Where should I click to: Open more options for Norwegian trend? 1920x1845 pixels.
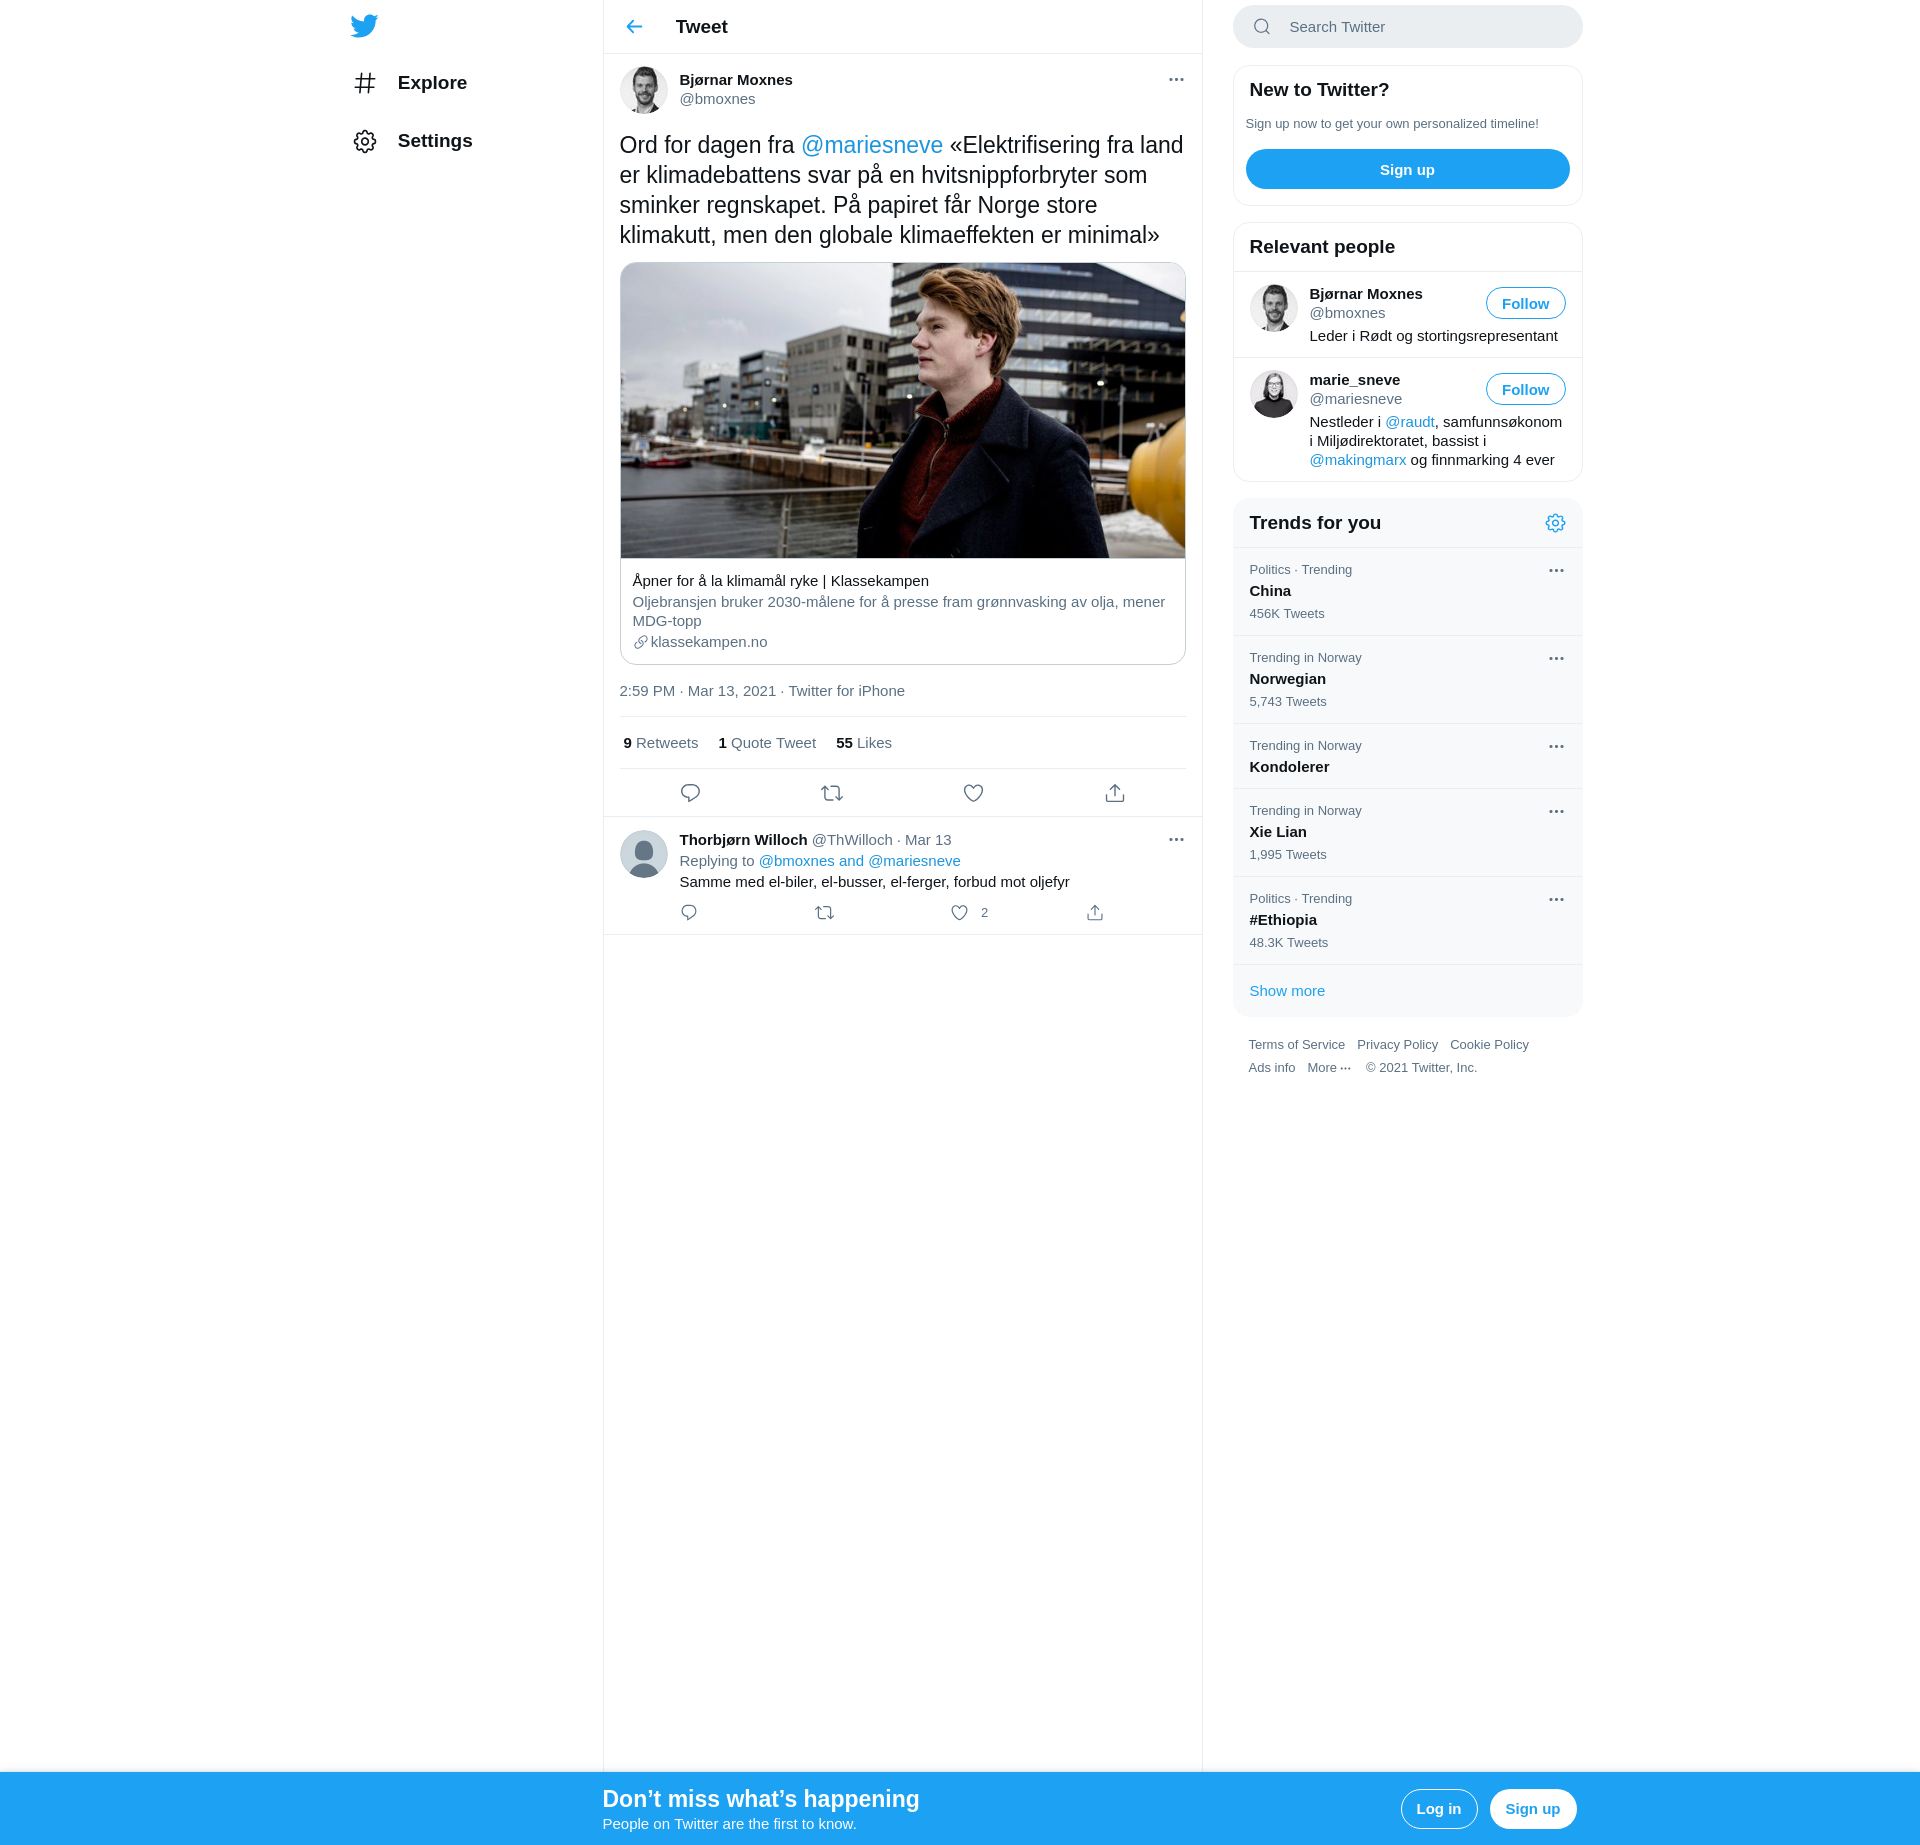tap(1556, 659)
